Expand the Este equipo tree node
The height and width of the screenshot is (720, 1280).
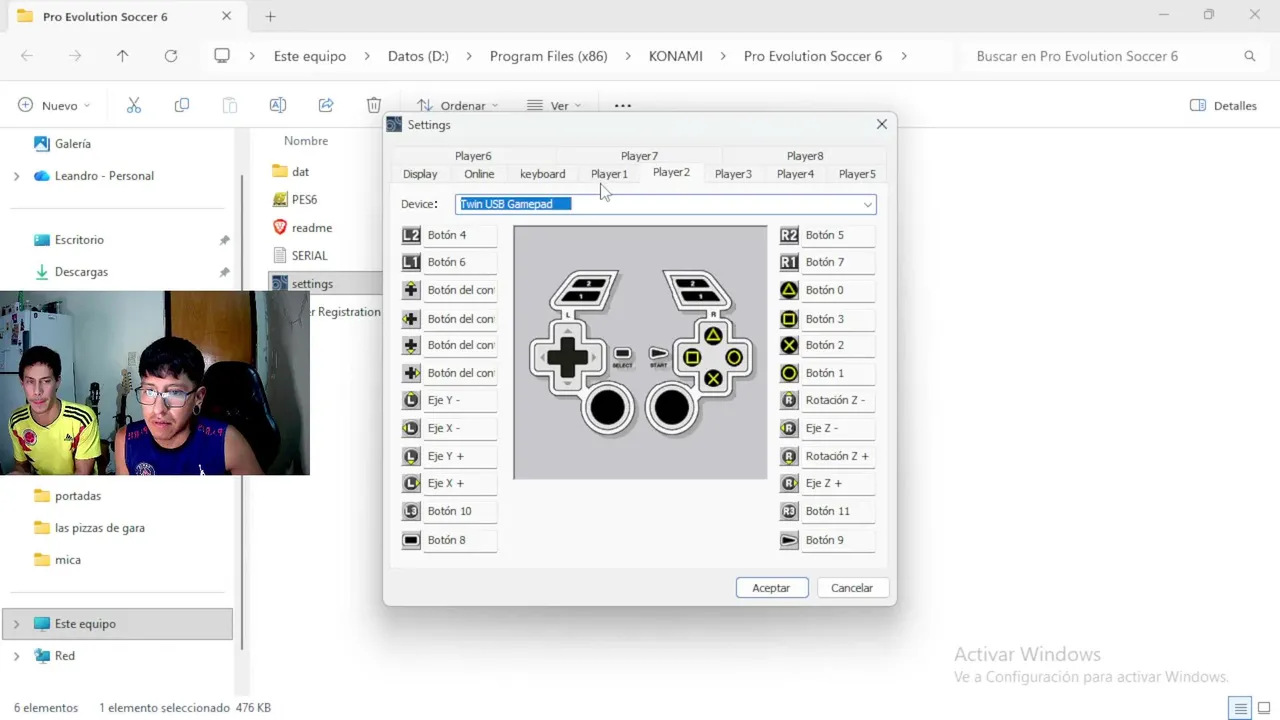point(16,624)
